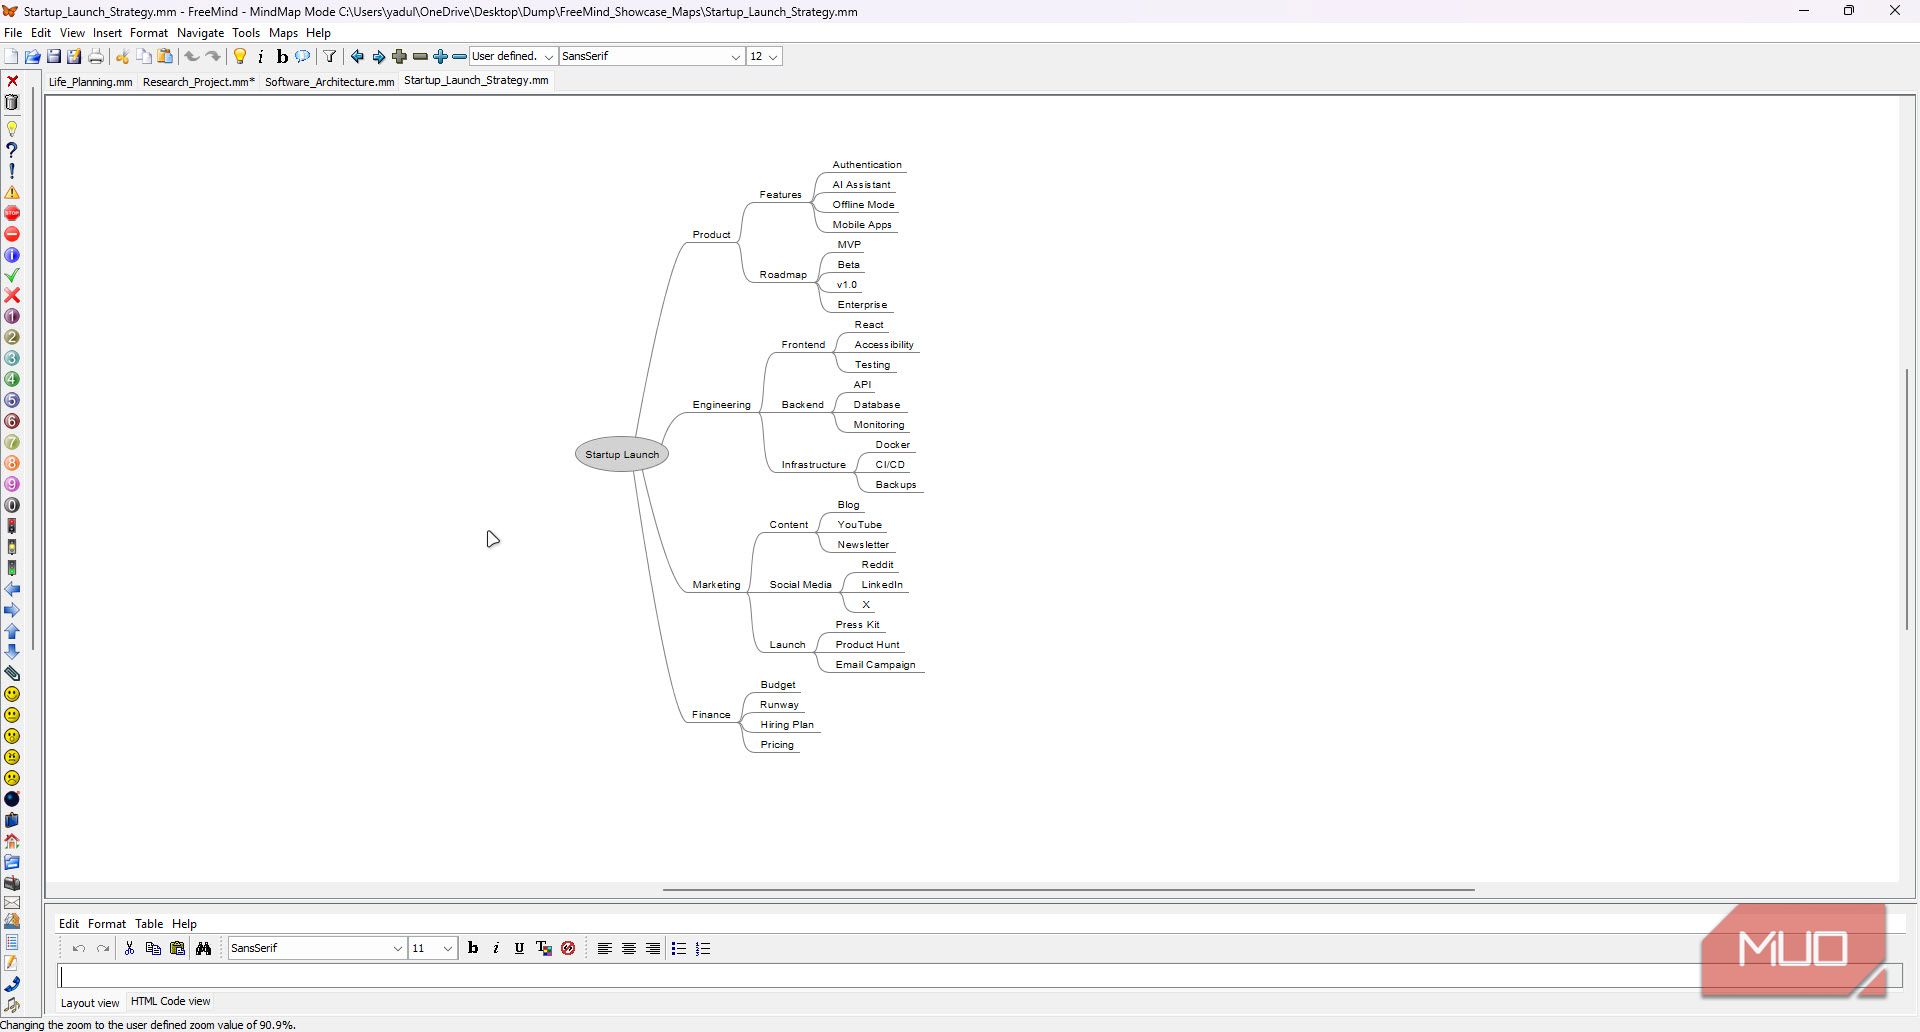The height and width of the screenshot is (1032, 1920).
Task: Click the blue plus expand icon
Action: 440,57
